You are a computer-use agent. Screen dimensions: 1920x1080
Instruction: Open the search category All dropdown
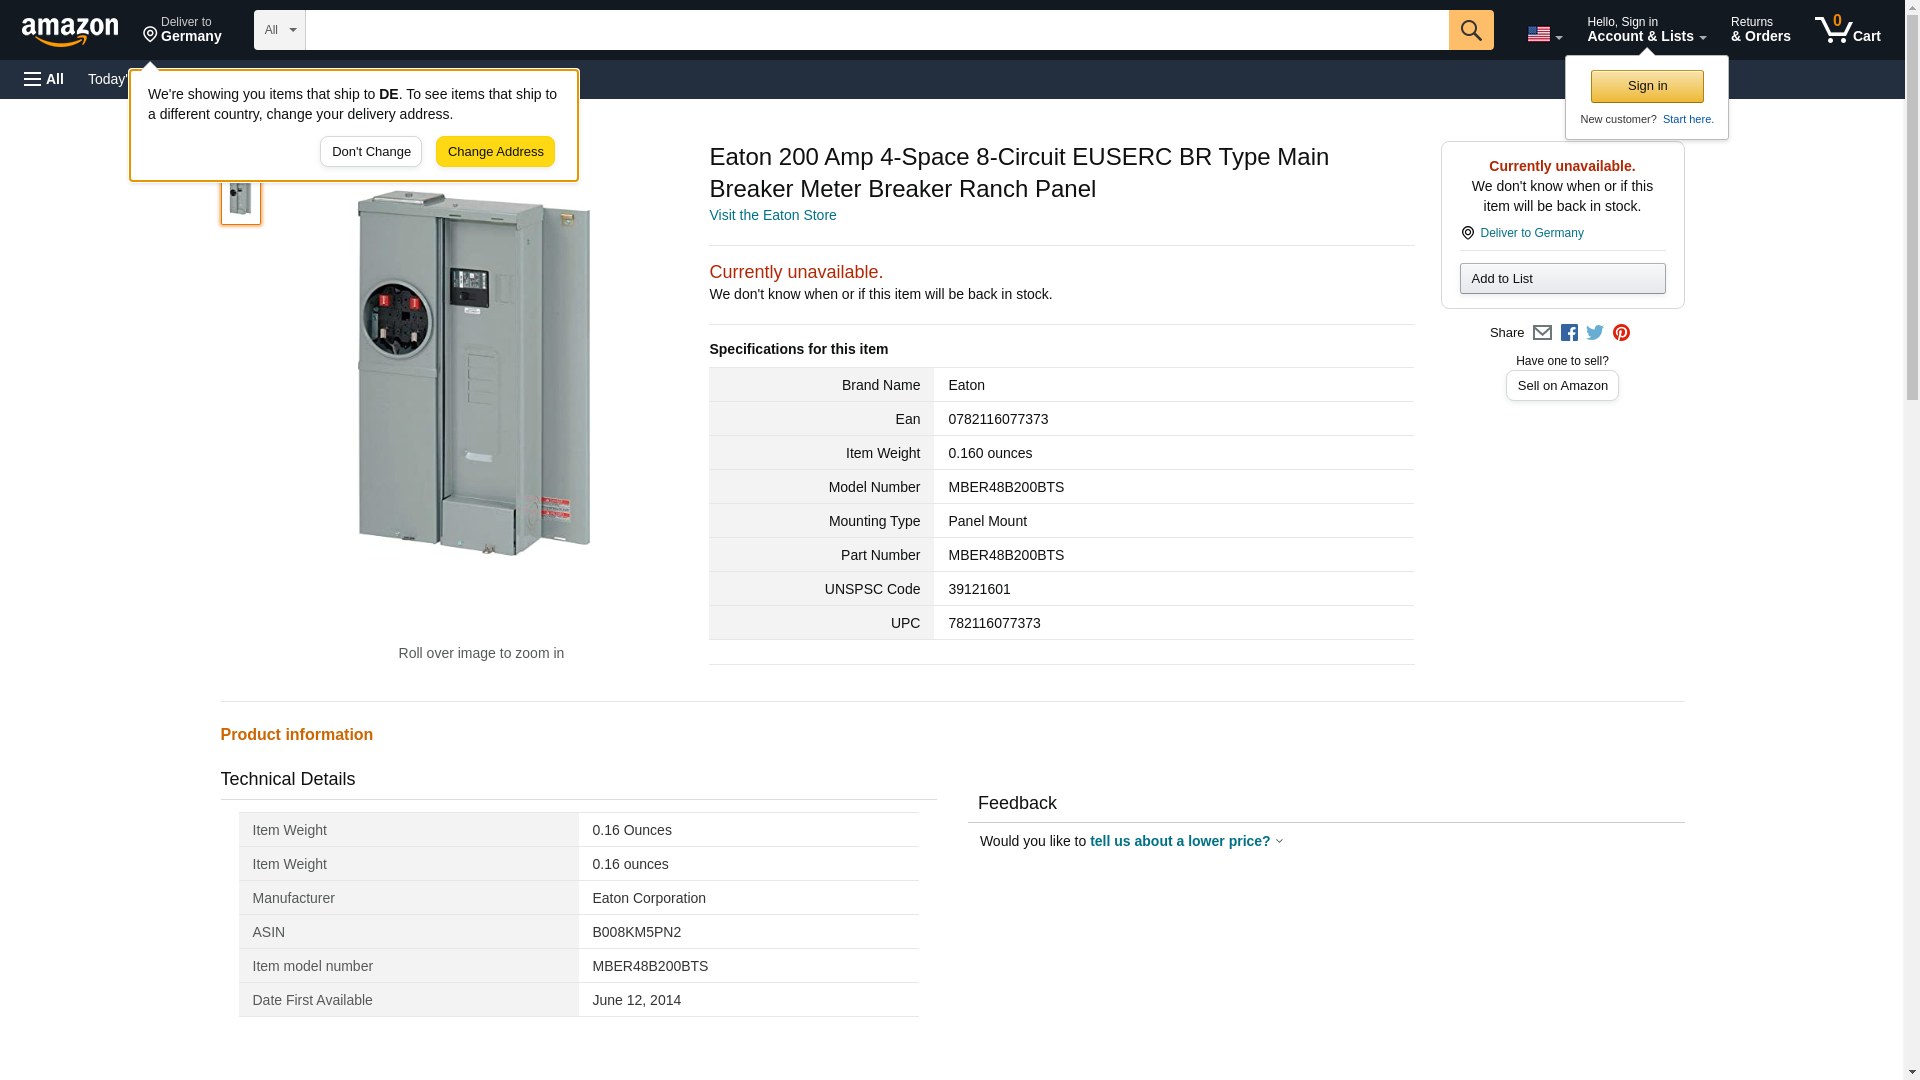tap(279, 30)
